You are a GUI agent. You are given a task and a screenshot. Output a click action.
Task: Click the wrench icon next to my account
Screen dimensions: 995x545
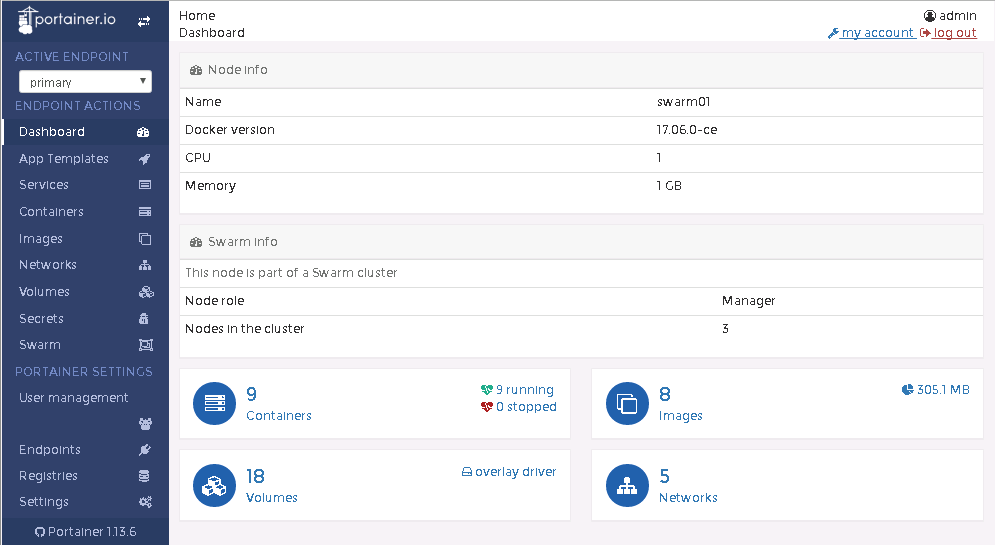833,33
